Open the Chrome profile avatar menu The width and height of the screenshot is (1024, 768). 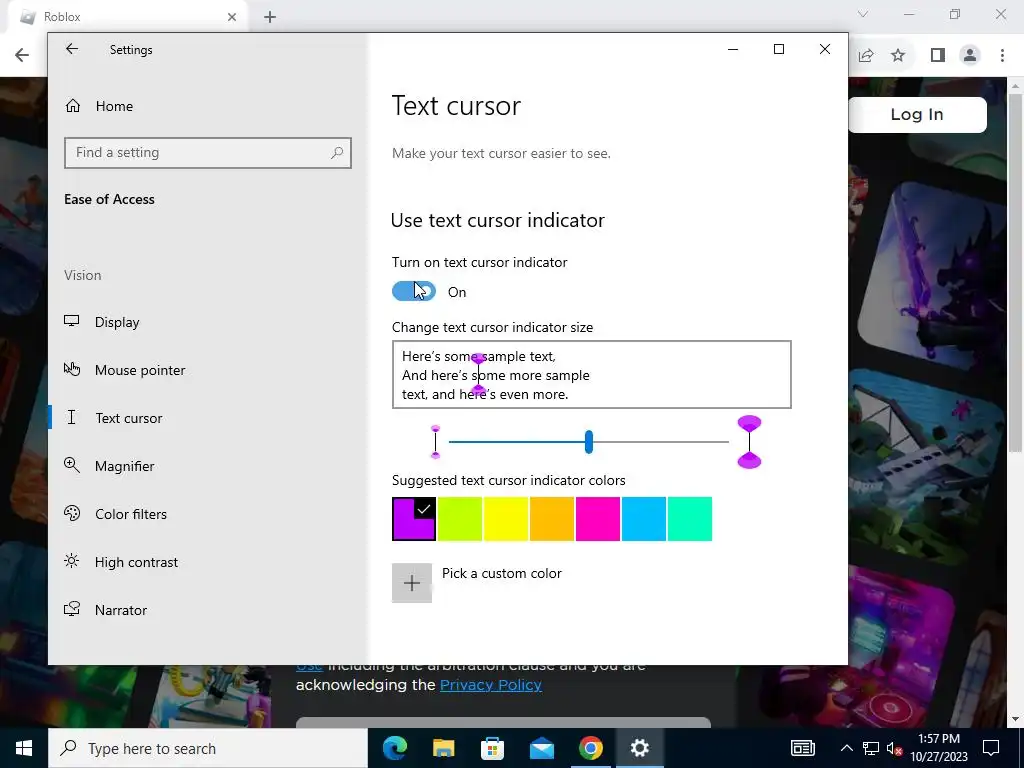[x=970, y=56]
